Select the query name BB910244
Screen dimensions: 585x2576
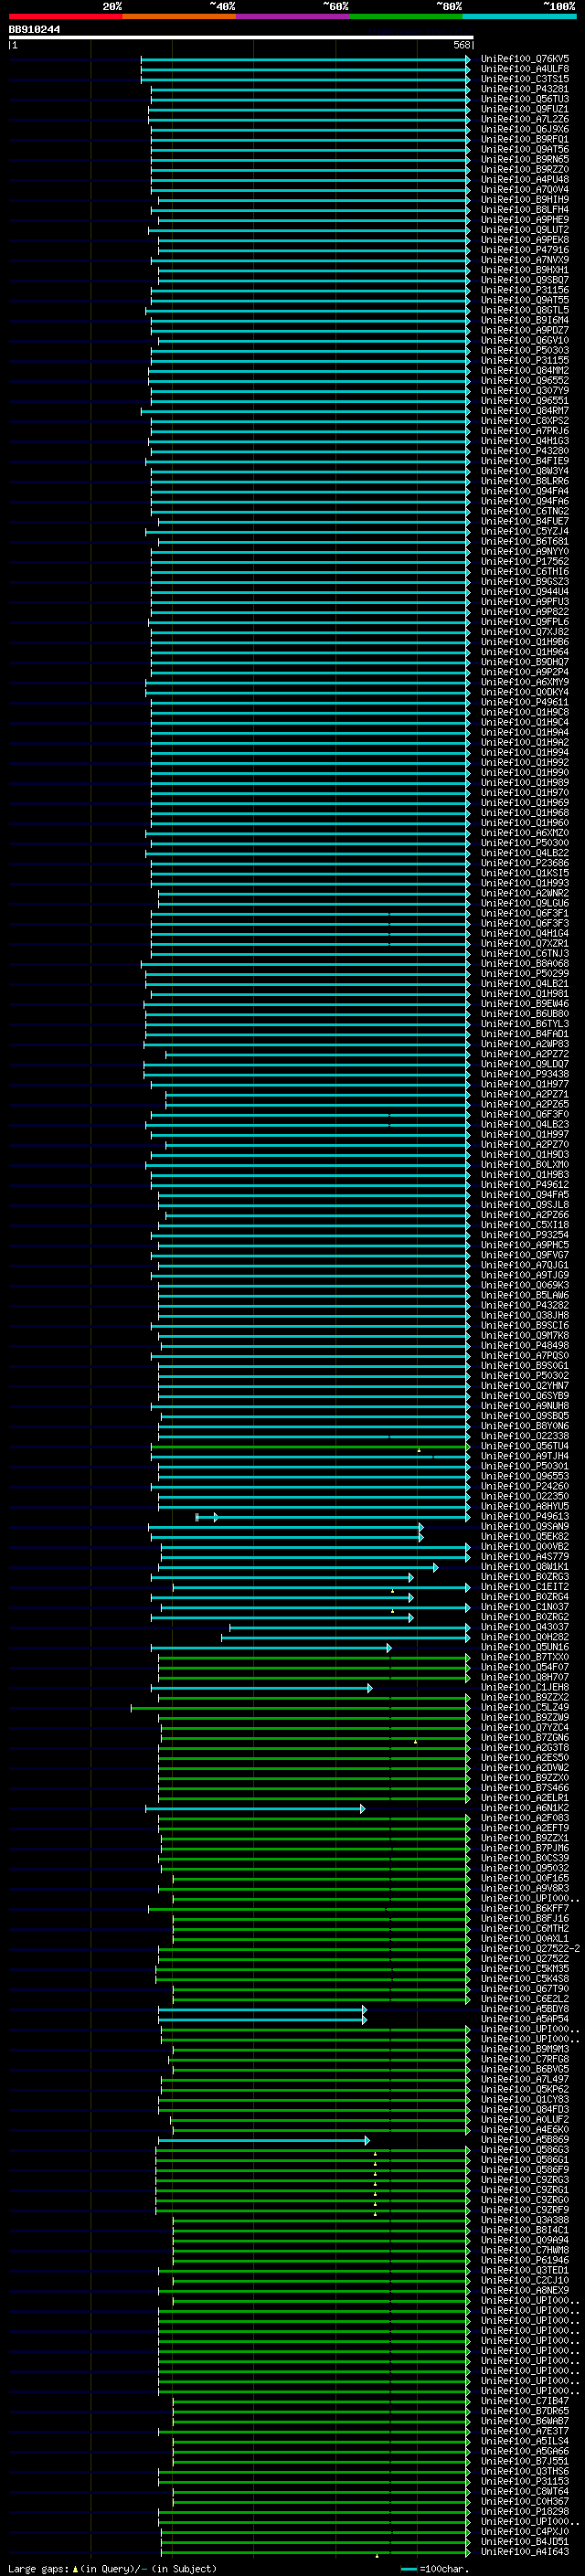point(34,30)
